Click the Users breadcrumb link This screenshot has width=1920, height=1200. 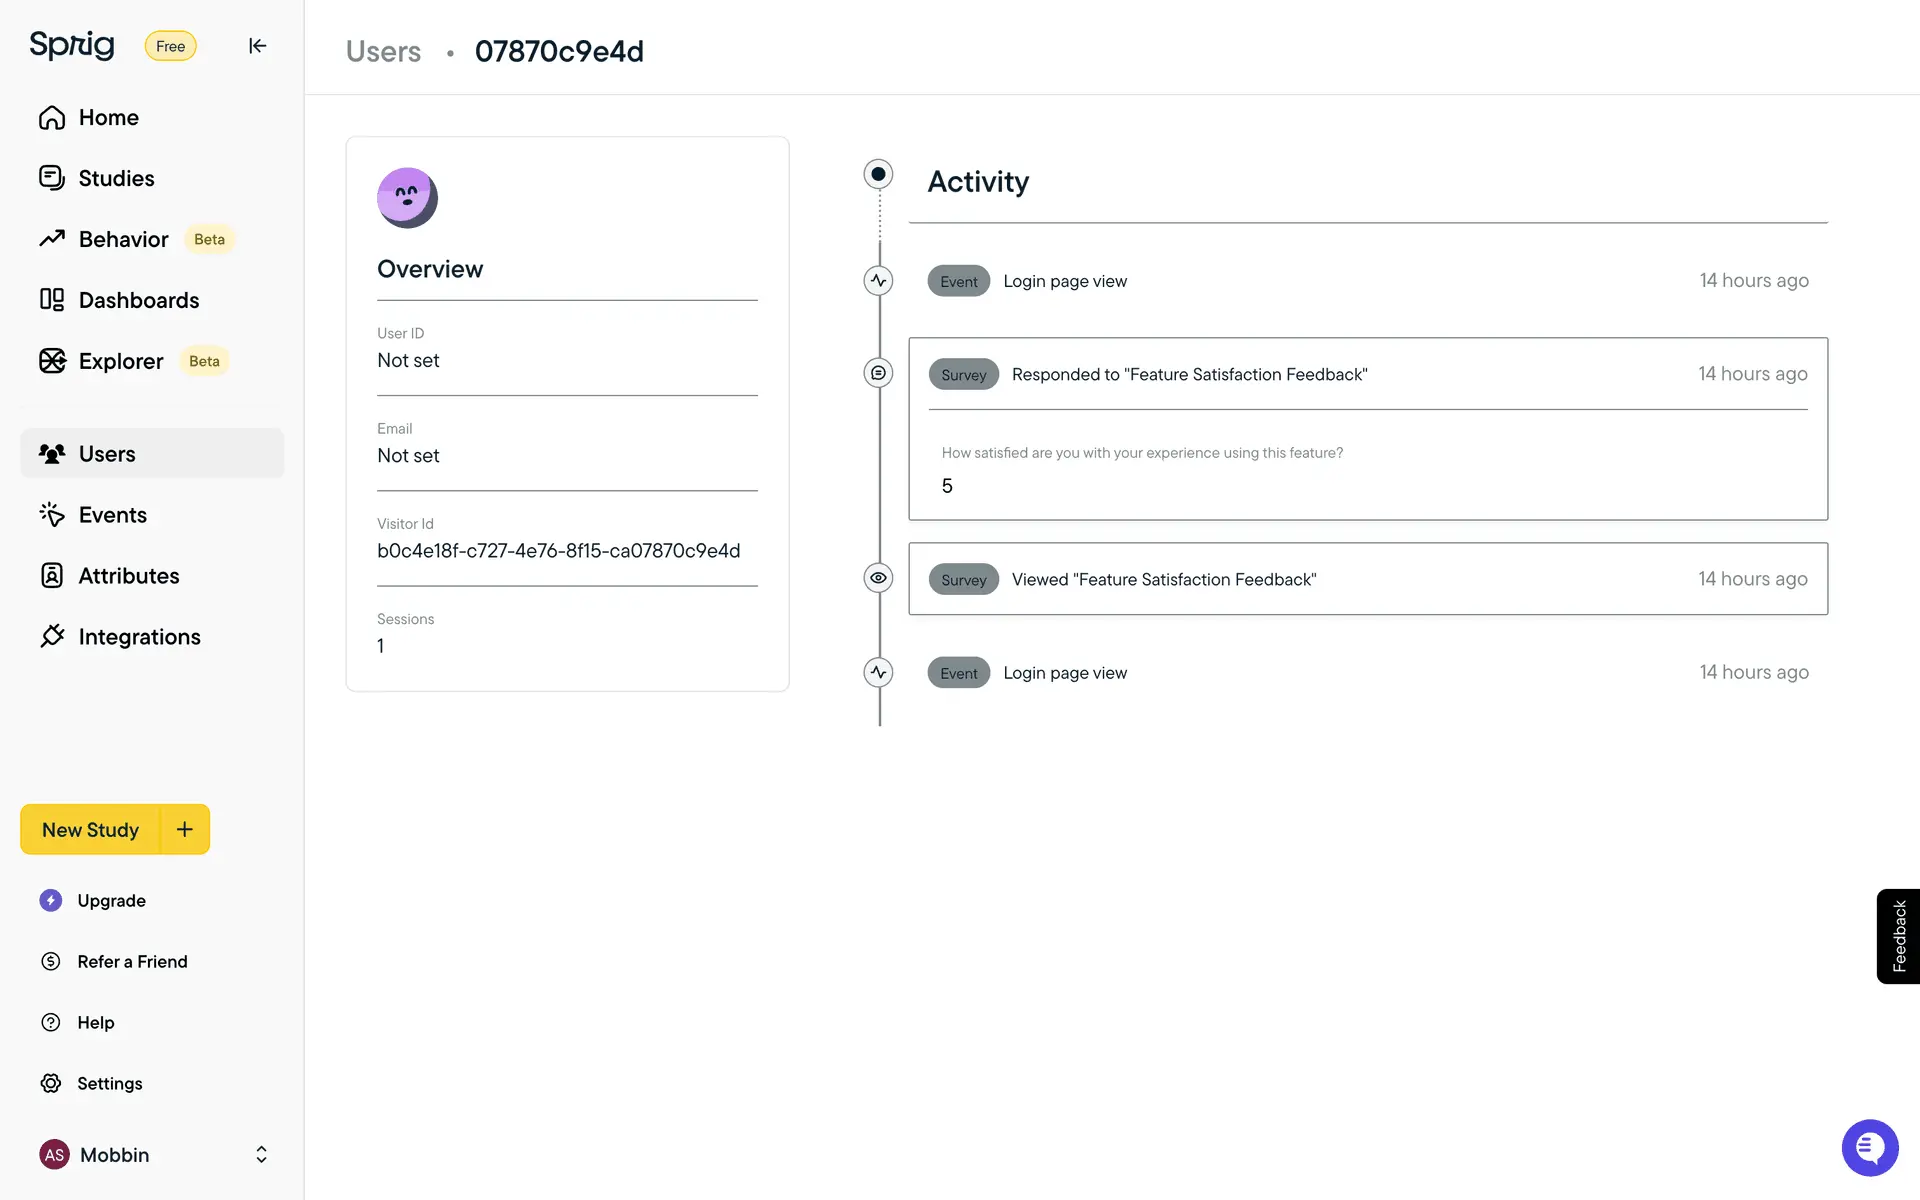[x=383, y=51]
